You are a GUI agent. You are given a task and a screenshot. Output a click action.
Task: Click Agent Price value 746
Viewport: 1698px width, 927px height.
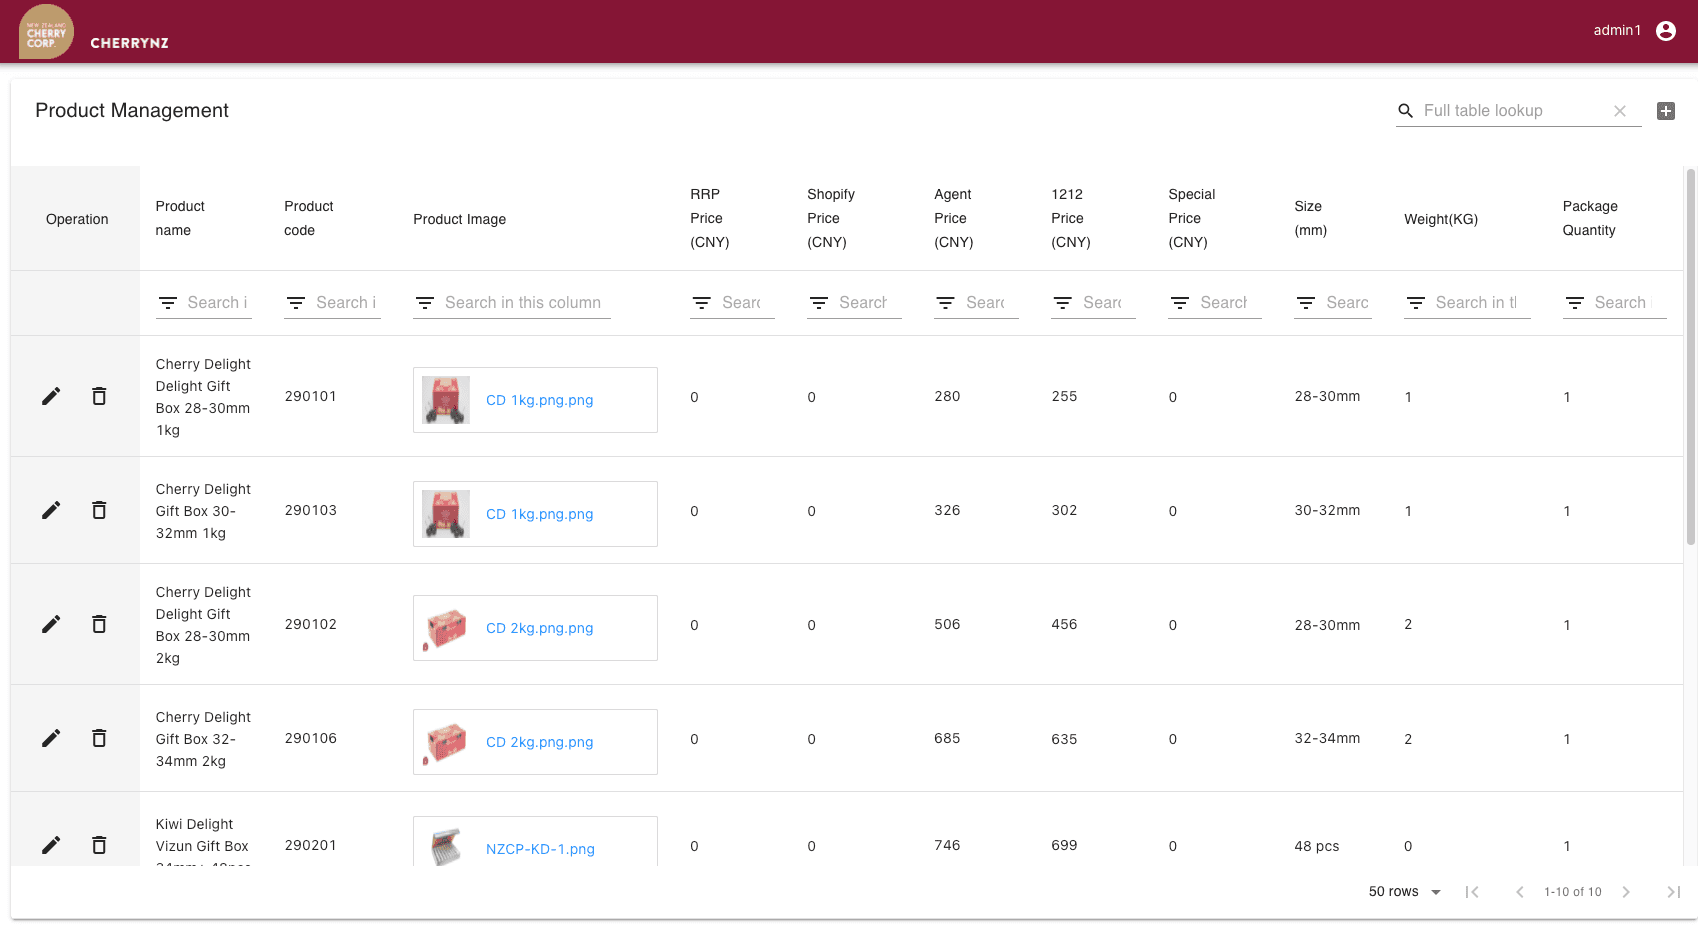tap(947, 845)
